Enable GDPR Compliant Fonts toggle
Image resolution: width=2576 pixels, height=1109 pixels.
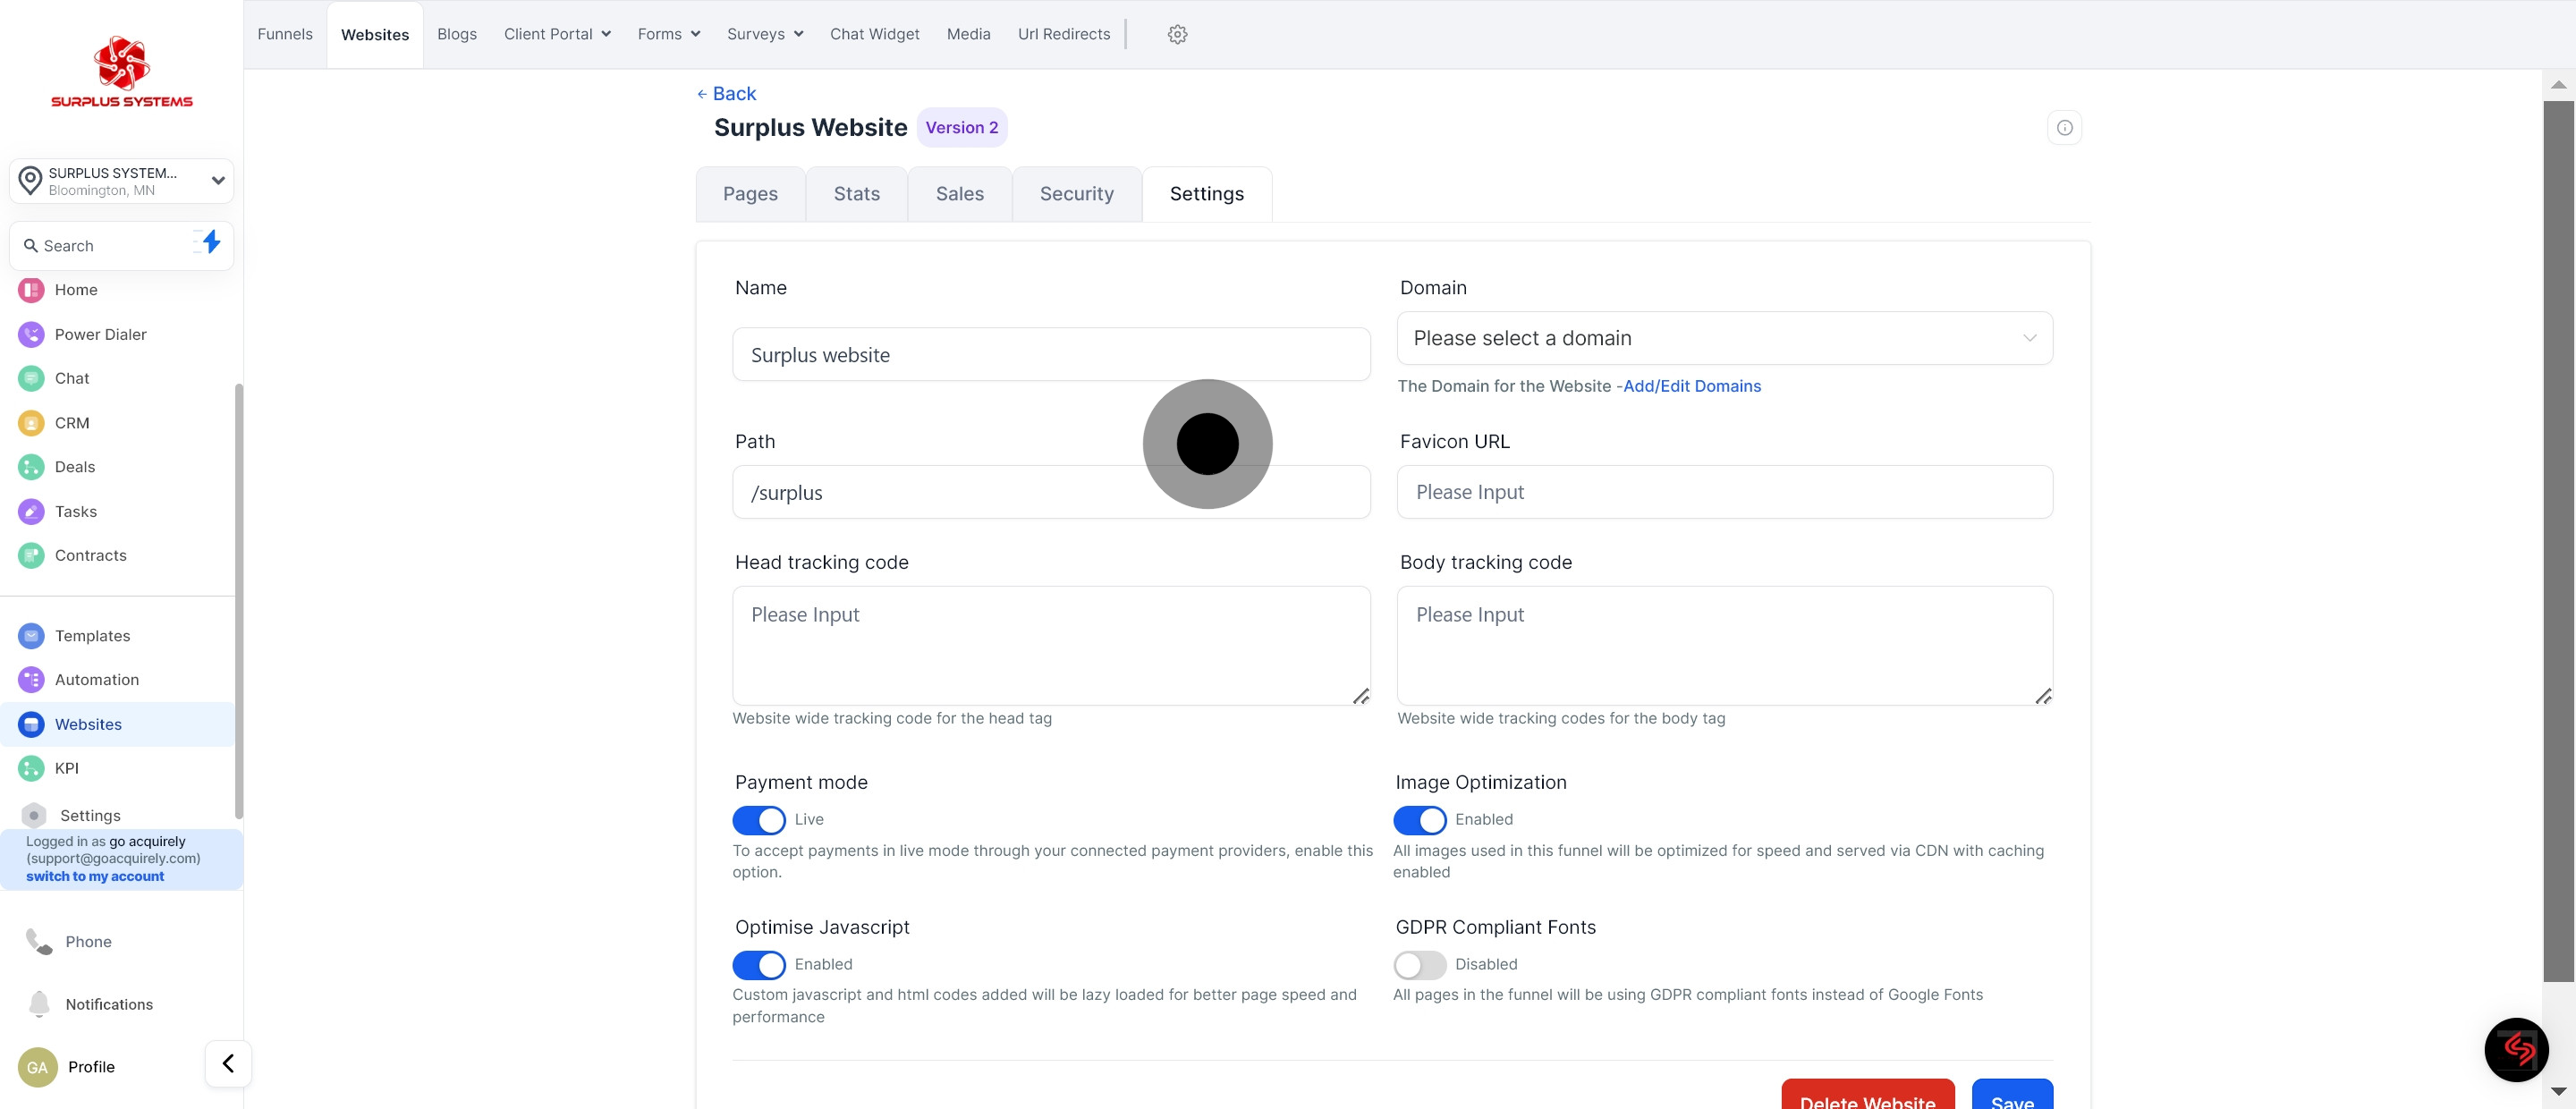pos(1419,964)
